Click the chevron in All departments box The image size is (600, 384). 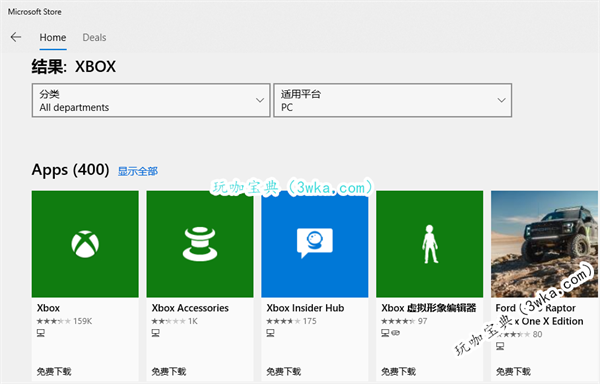[x=260, y=100]
